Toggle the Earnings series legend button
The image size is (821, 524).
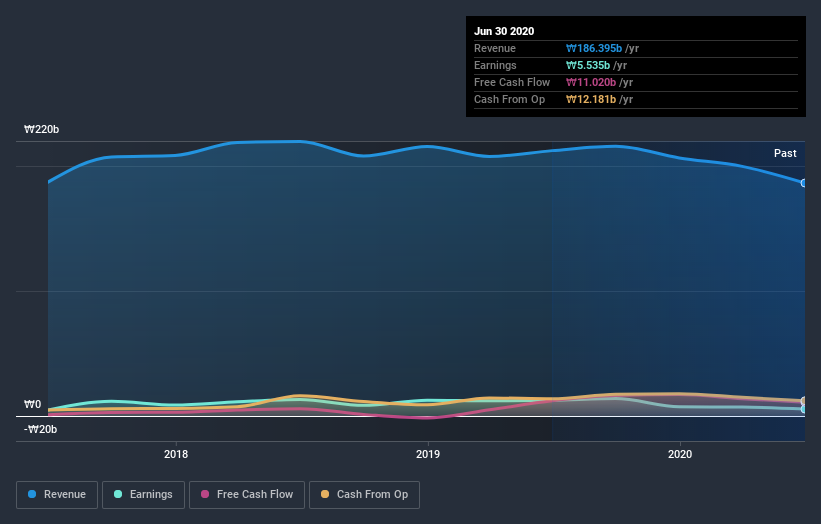(x=143, y=495)
